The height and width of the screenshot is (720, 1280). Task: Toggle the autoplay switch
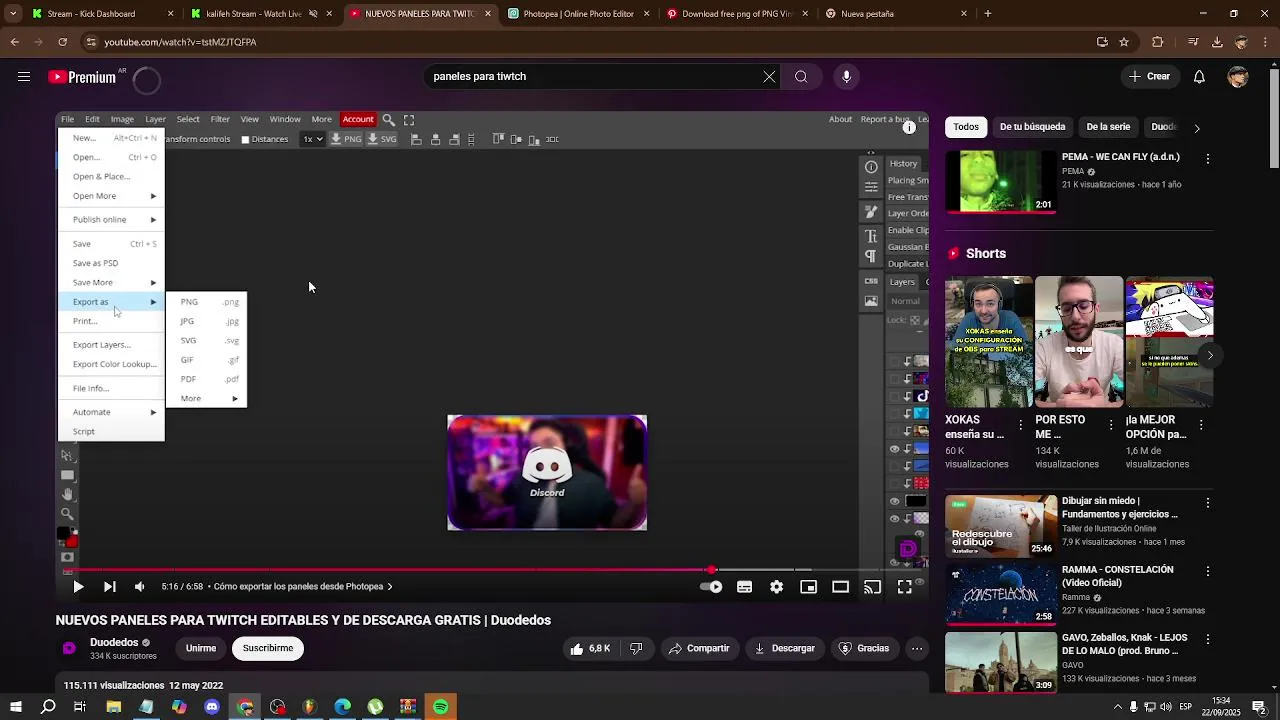[711, 587]
